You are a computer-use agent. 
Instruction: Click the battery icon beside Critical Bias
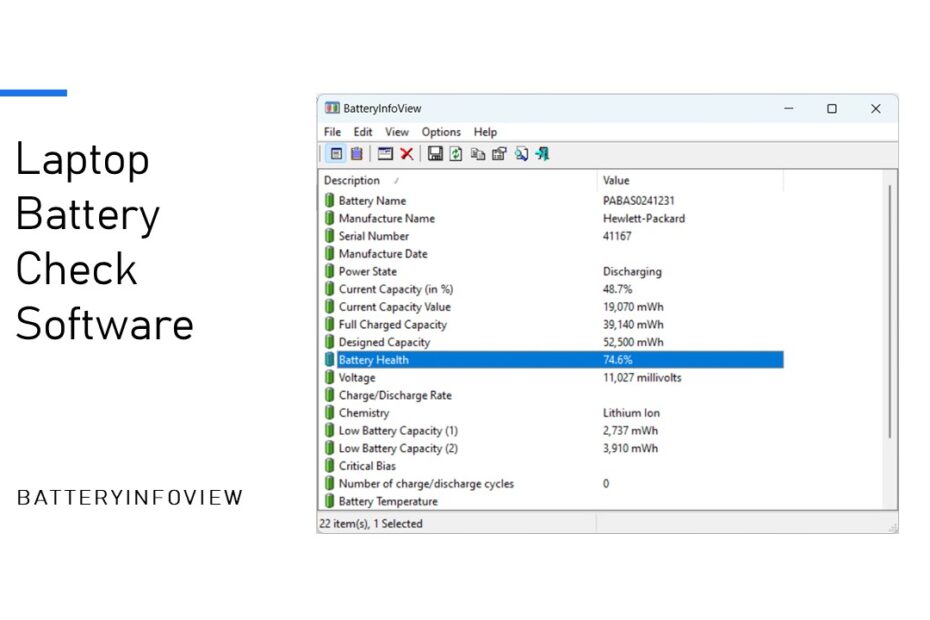(x=329, y=466)
